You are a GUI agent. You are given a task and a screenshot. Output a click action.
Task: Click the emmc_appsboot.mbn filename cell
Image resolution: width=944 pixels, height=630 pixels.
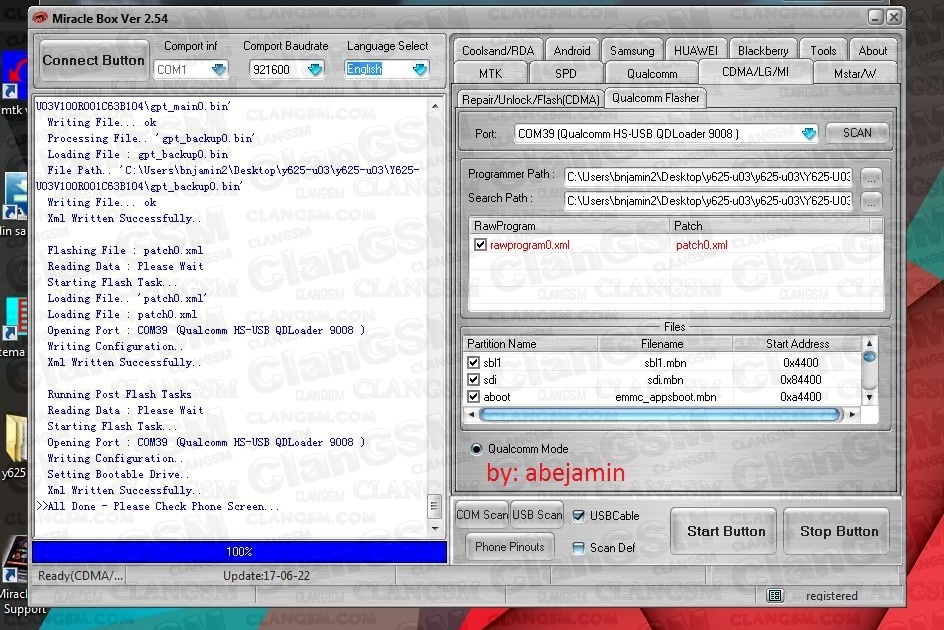665,397
